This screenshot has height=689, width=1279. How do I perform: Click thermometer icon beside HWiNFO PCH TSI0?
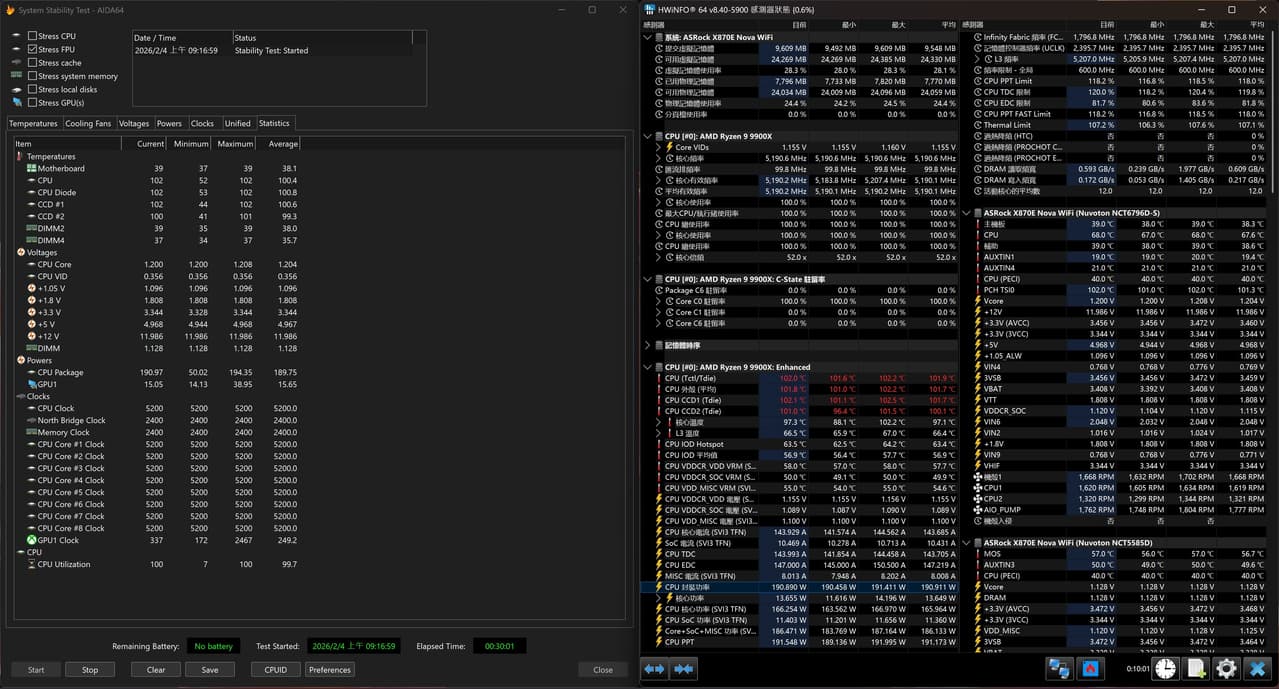[x=977, y=290]
